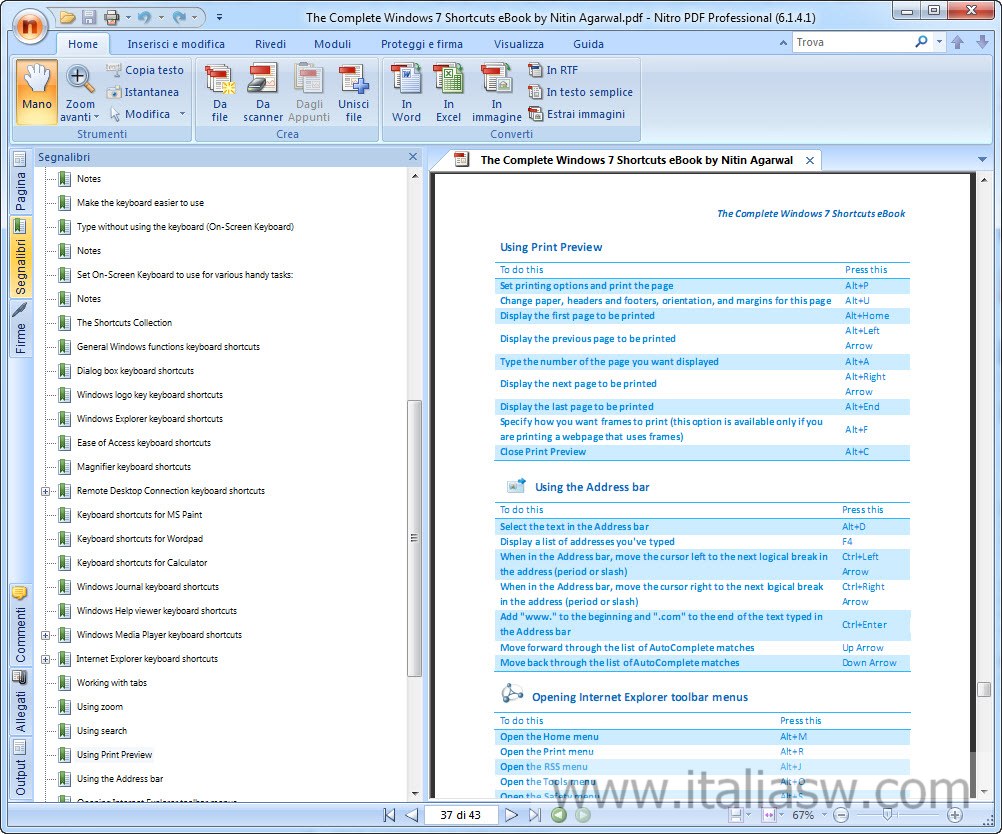
Task: Collapse the ribbon with the chevron
Action: 783,42
